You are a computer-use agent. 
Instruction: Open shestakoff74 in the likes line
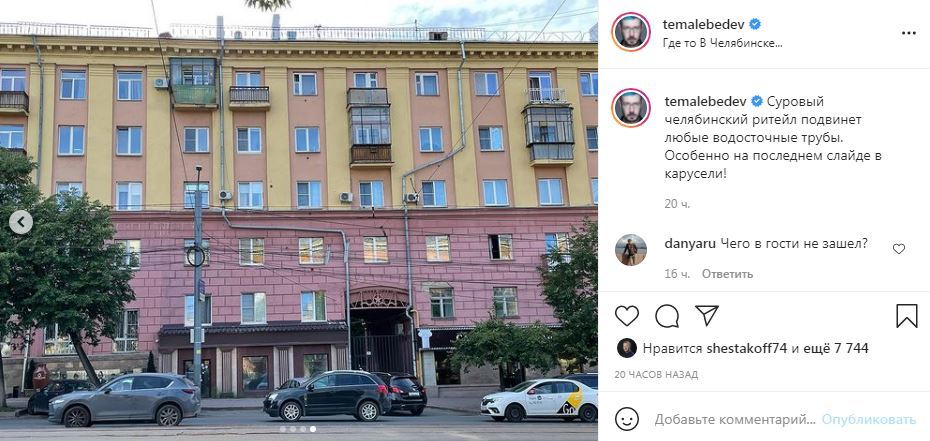click(747, 349)
